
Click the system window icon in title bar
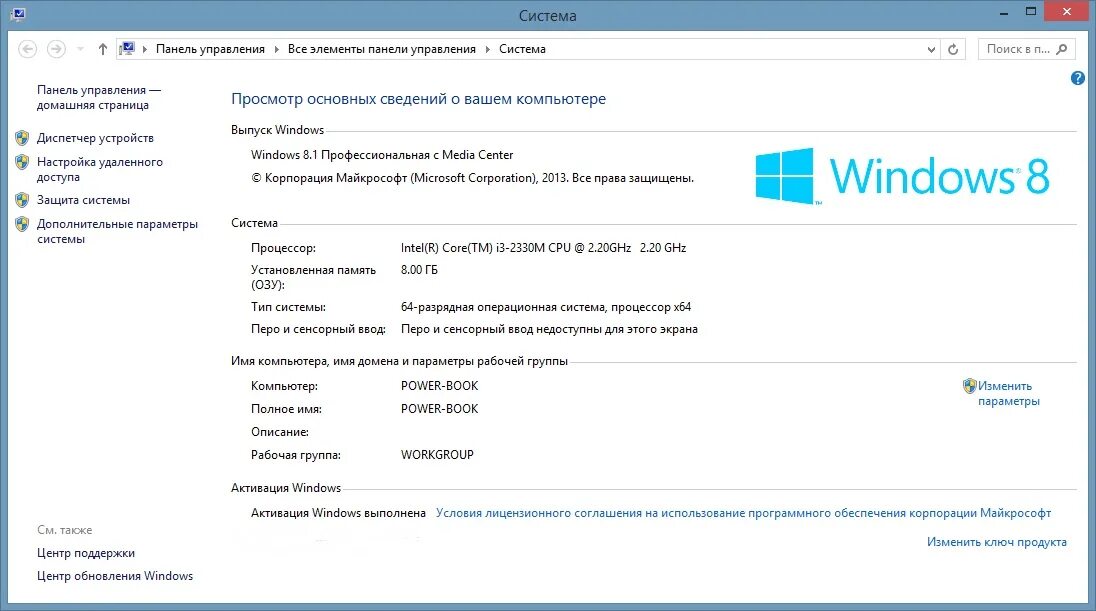tap(18, 14)
